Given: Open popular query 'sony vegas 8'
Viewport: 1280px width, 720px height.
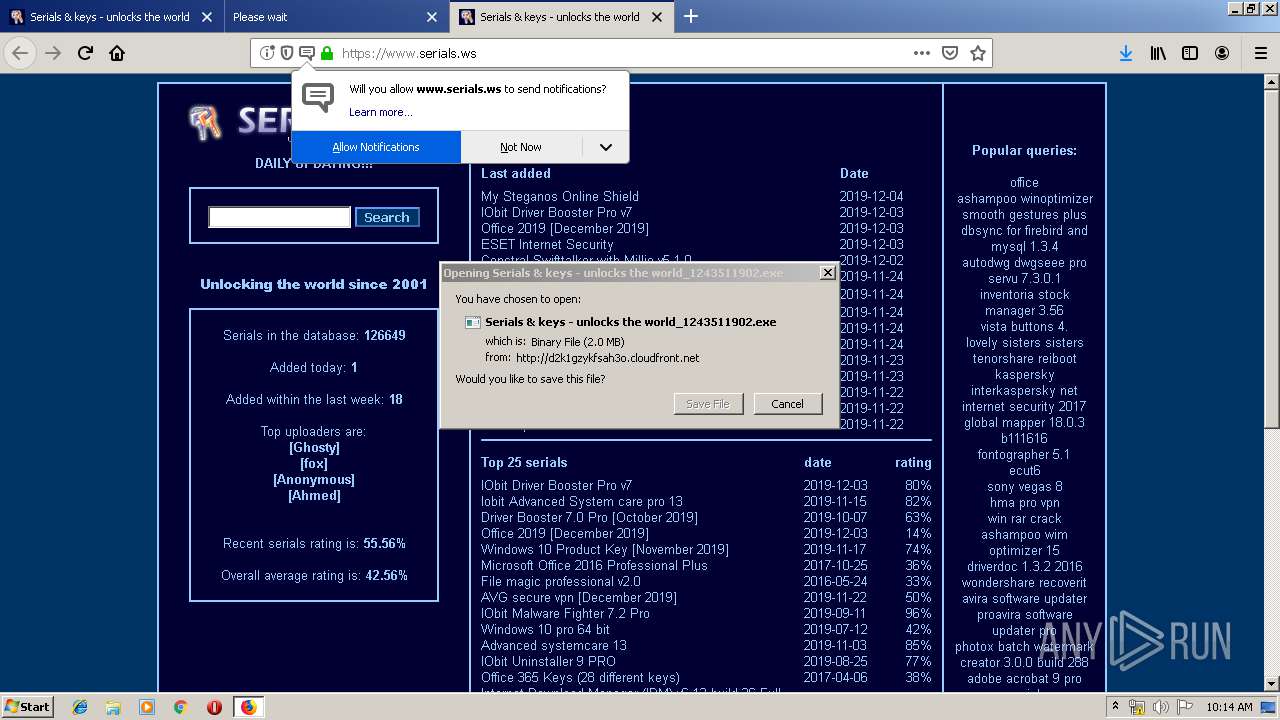Looking at the screenshot, I should (1024, 486).
